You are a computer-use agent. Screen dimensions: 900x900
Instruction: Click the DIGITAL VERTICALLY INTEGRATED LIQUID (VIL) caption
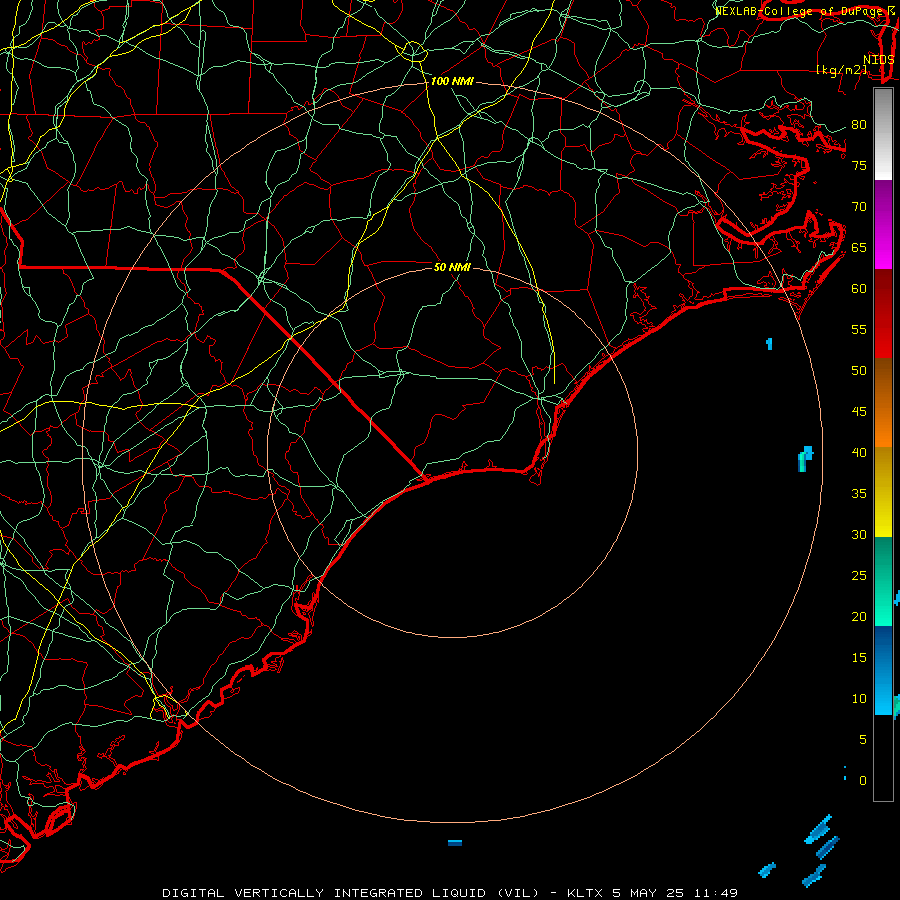pyautogui.click(x=351, y=893)
